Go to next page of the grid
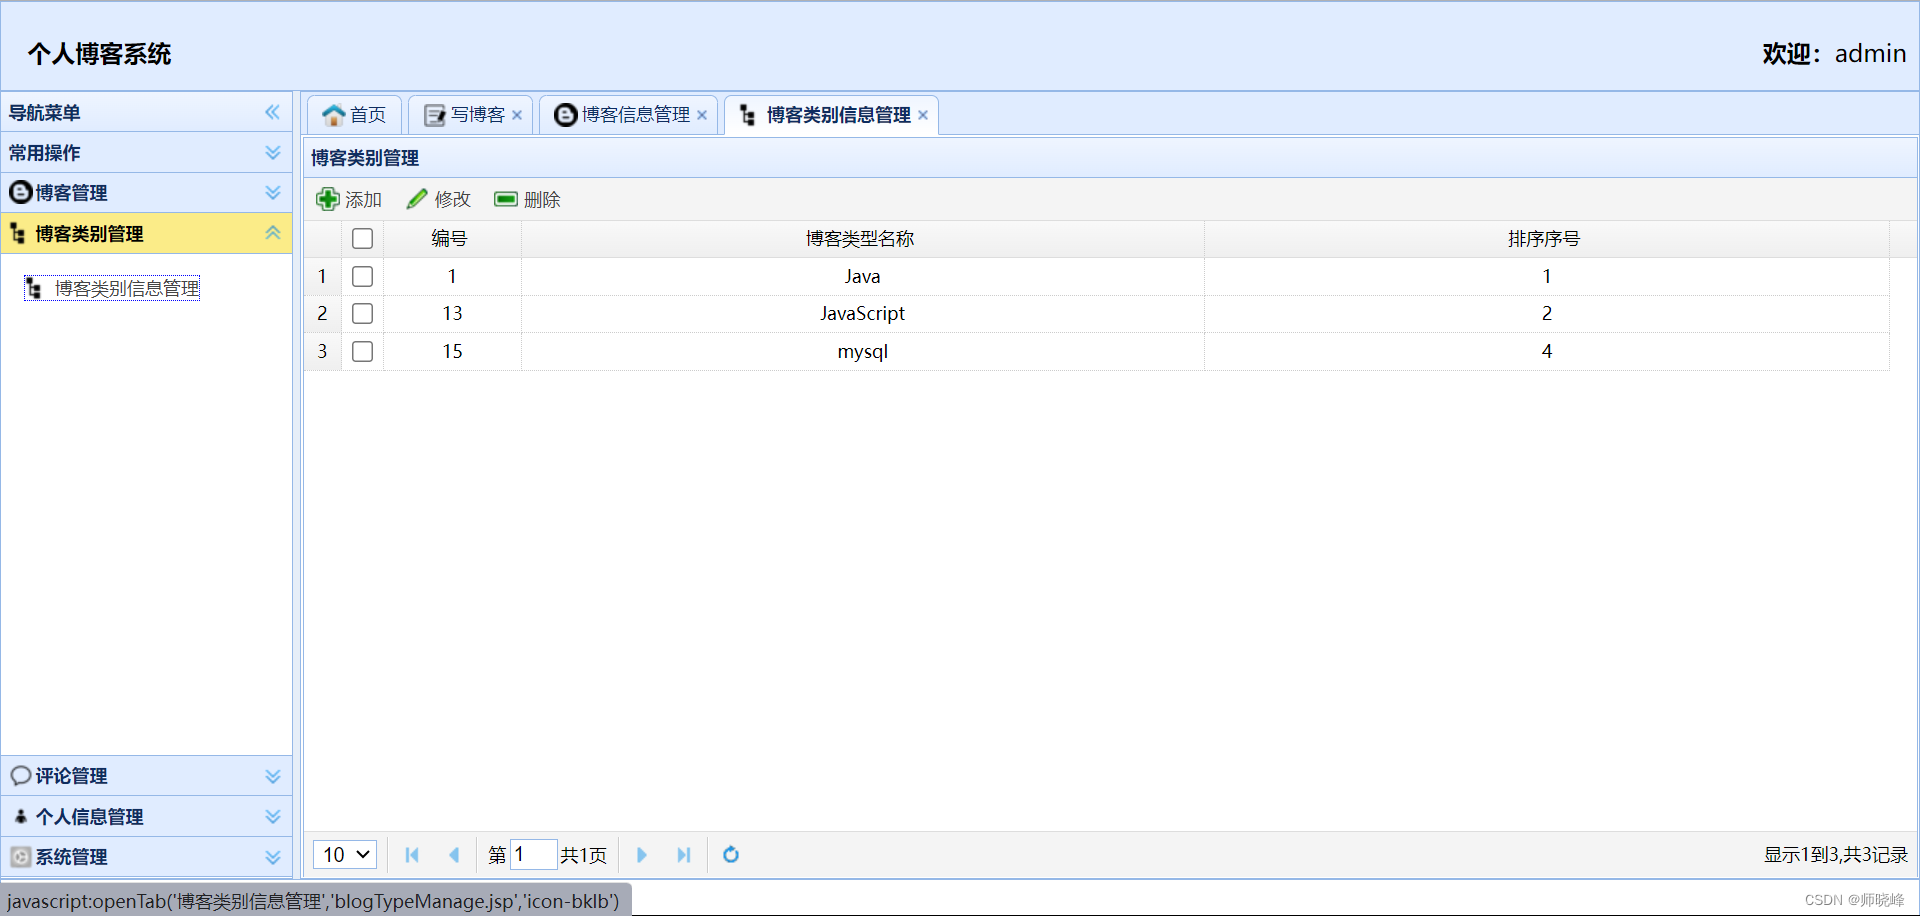 coord(642,855)
